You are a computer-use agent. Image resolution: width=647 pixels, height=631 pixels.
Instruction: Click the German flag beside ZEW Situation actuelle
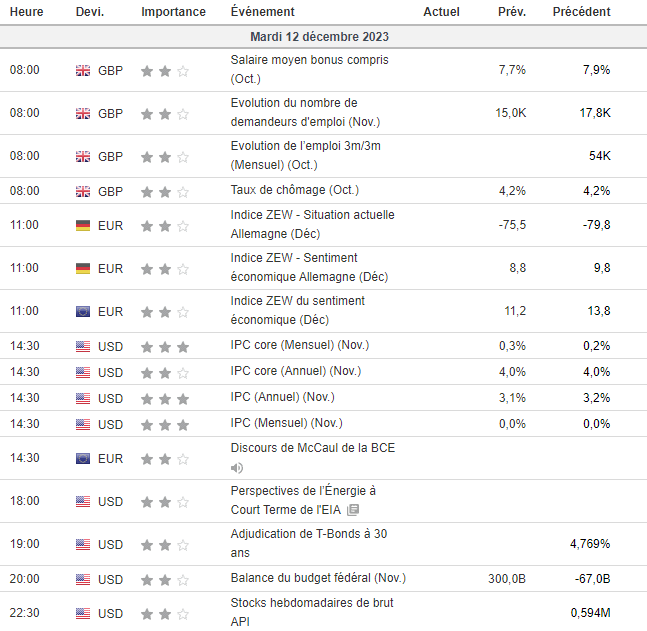click(x=83, y=225)
